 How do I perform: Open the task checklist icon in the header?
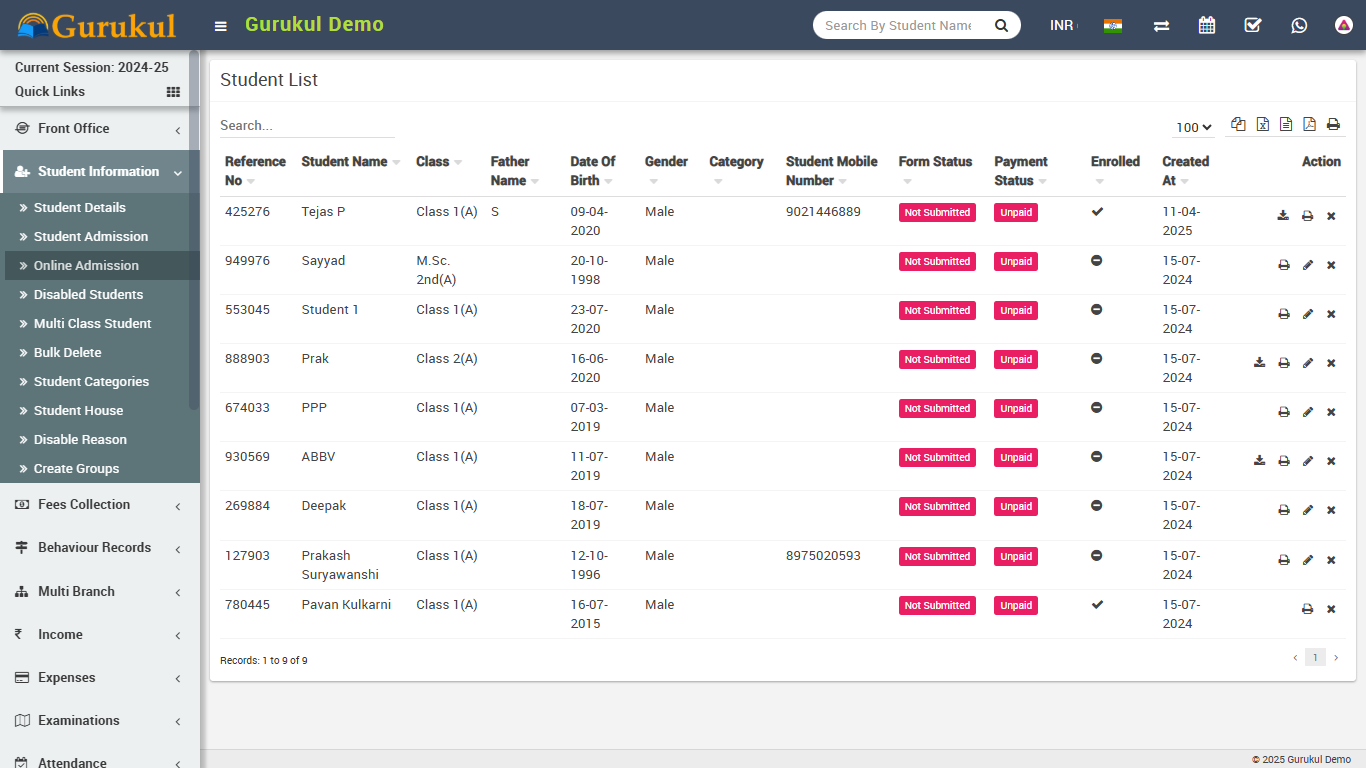(x=1253, y=25)
